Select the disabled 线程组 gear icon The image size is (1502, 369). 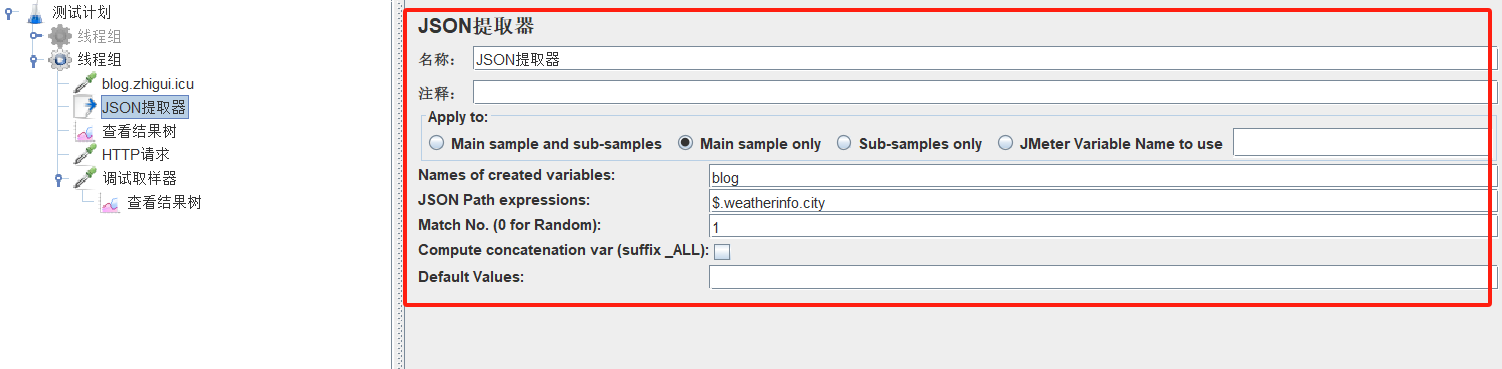pyautogui.click(x=60, y=36)
